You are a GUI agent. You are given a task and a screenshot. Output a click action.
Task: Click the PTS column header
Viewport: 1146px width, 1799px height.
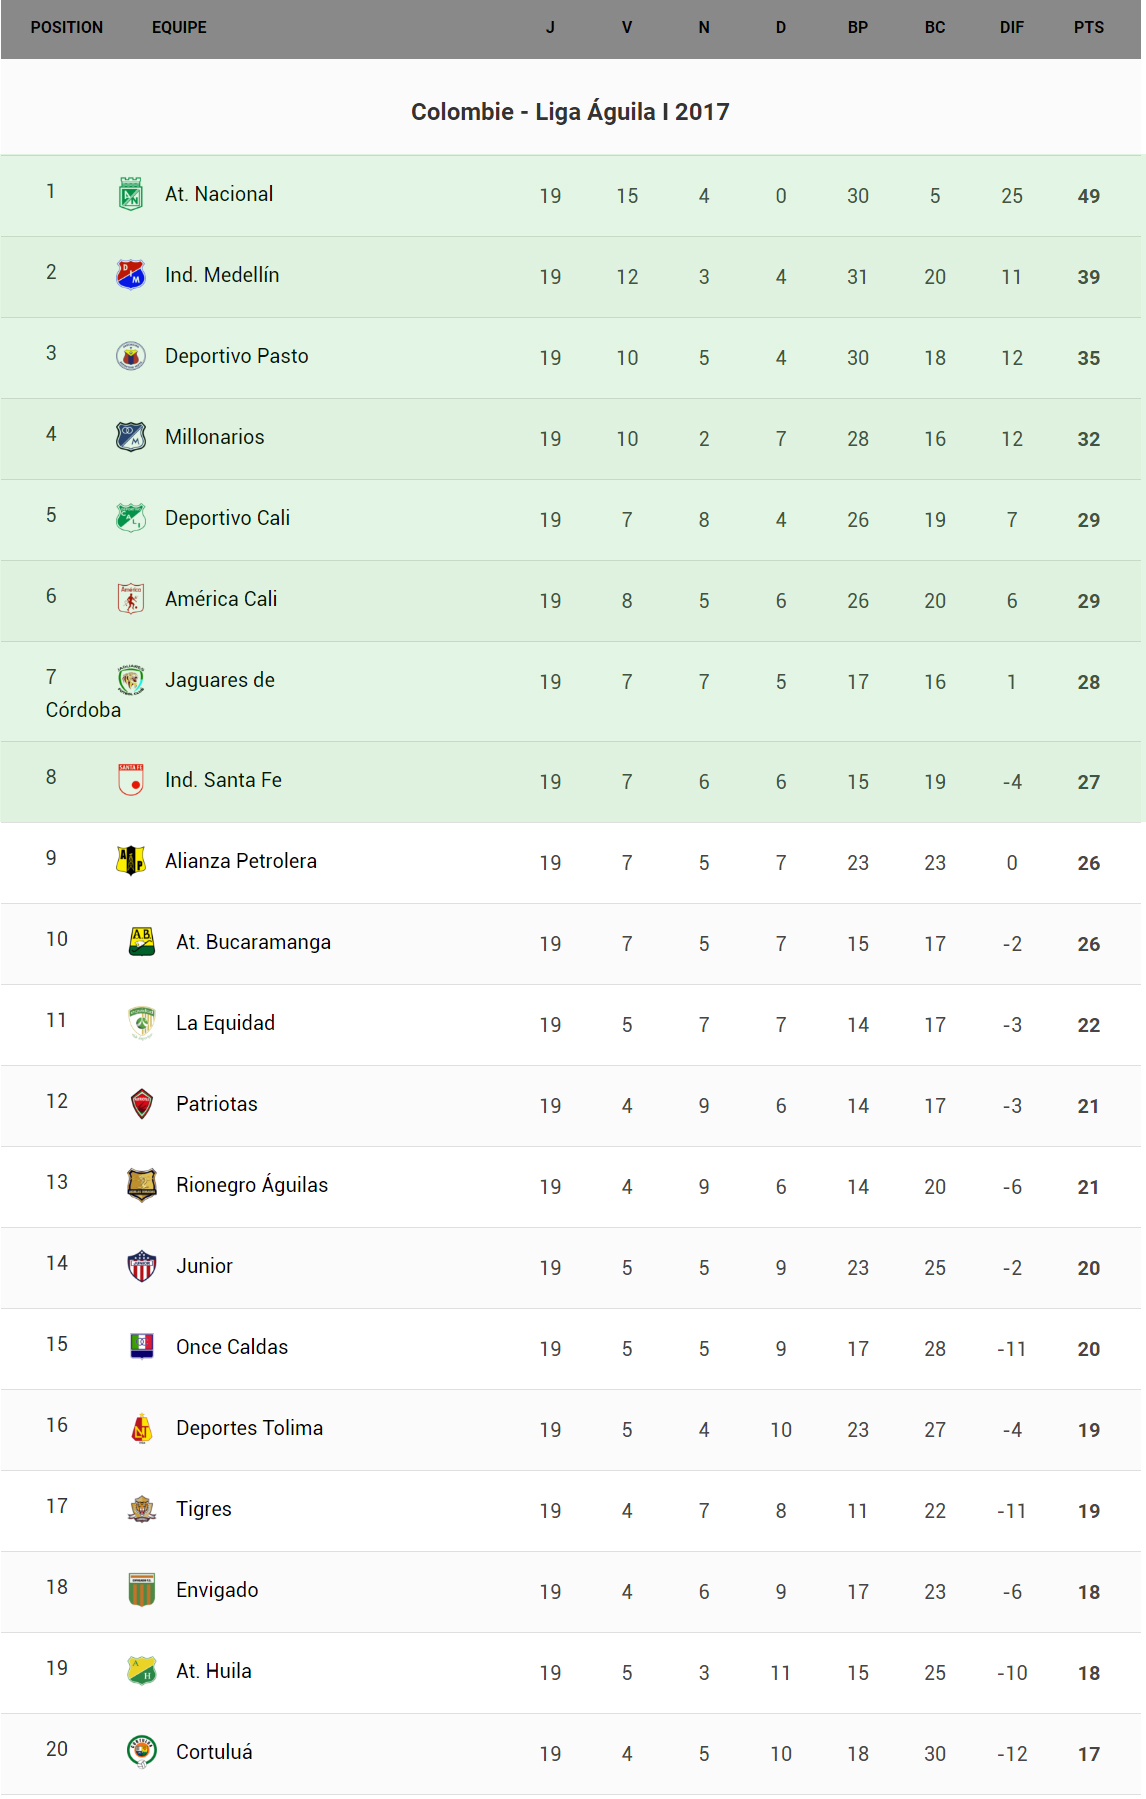coord(1088,28)
